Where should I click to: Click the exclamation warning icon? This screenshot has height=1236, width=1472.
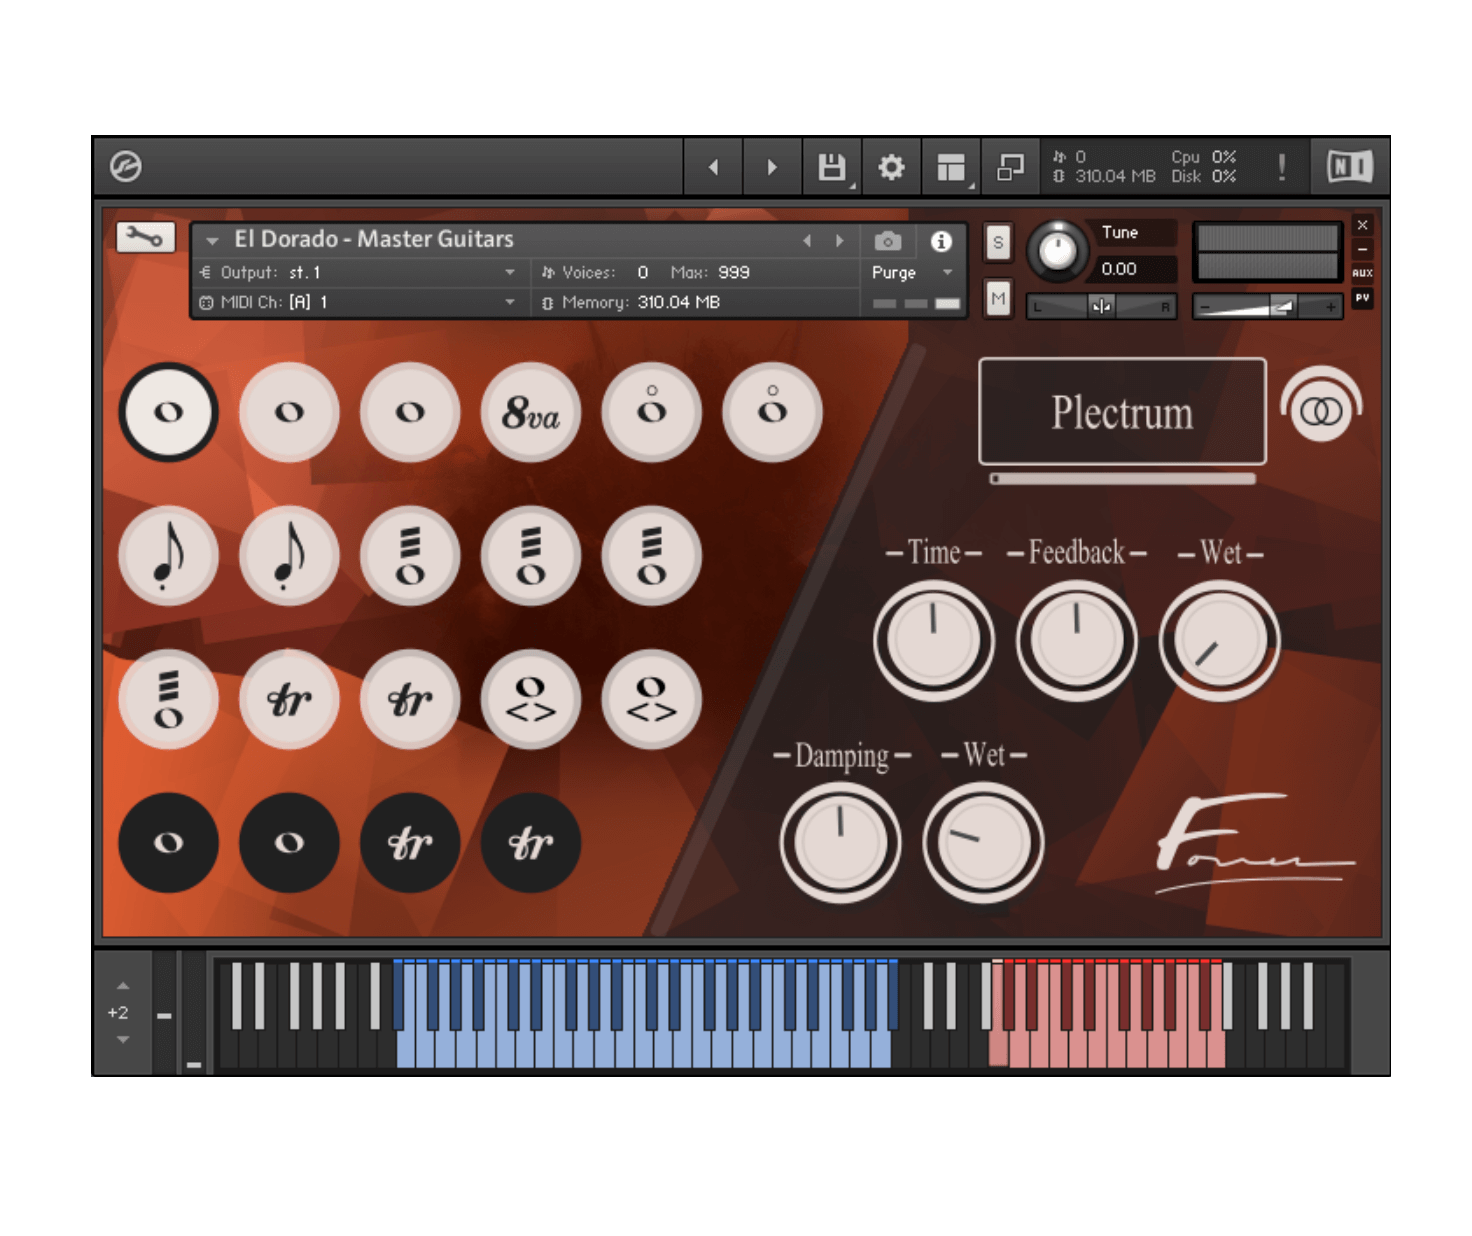pos(1282,167)
